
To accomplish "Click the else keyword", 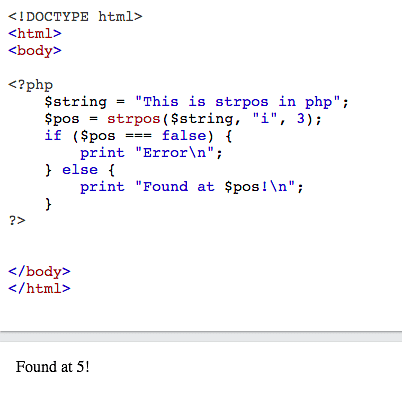I will tap(80, 170).
